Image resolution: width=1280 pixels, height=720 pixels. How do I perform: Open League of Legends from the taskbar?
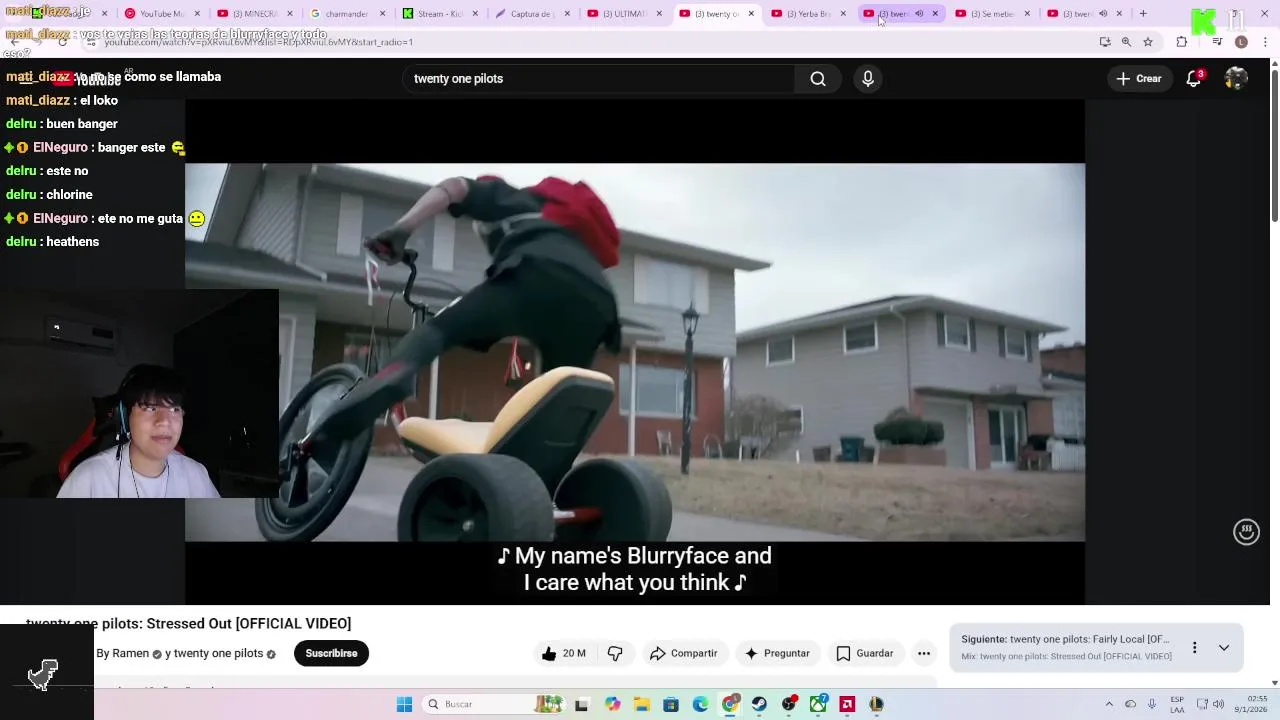tap(876, 704)
